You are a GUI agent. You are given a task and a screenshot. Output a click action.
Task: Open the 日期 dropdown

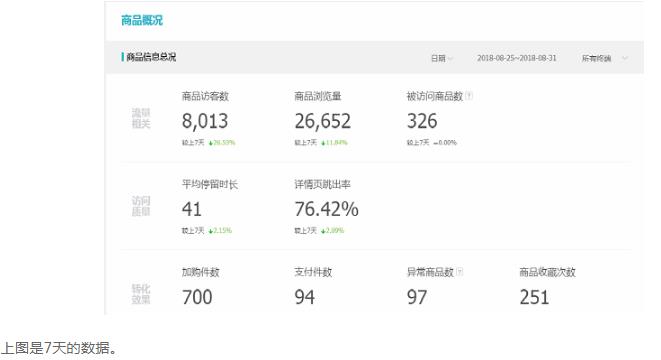pos(441,58)
